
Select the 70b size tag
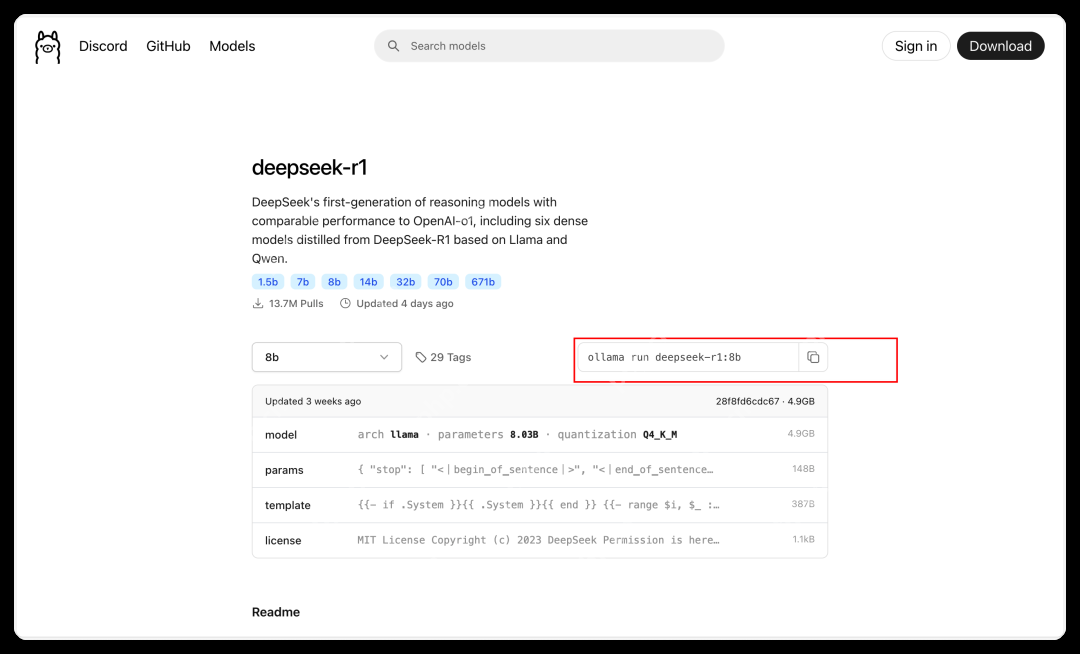(443, 282)
